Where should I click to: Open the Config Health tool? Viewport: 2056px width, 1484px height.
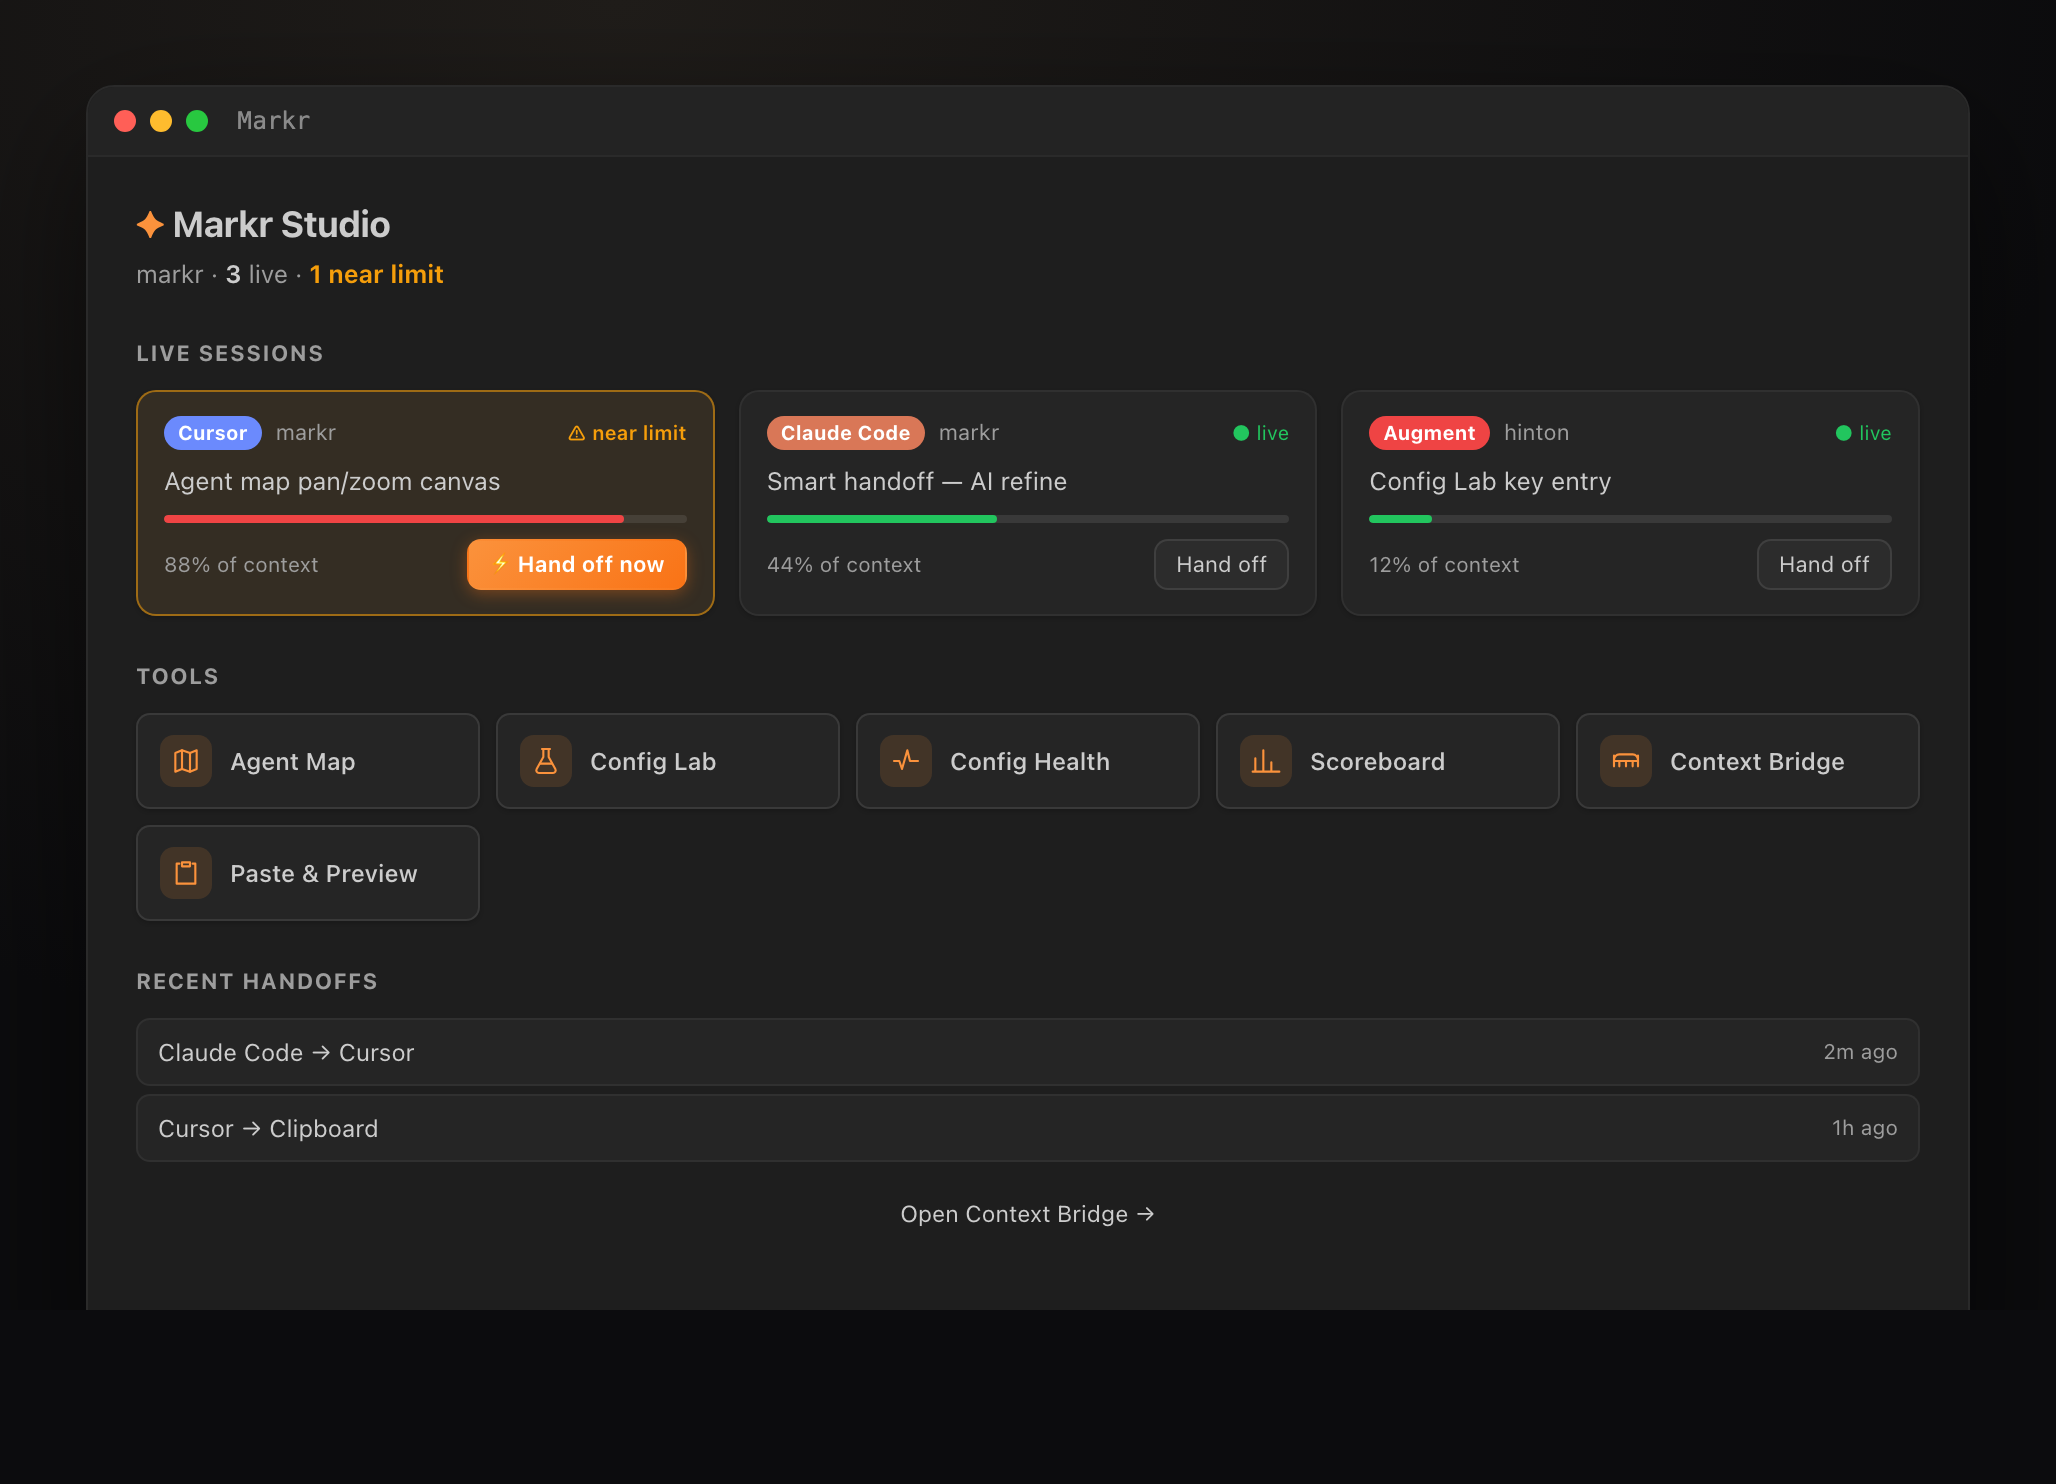[1028, 761]
